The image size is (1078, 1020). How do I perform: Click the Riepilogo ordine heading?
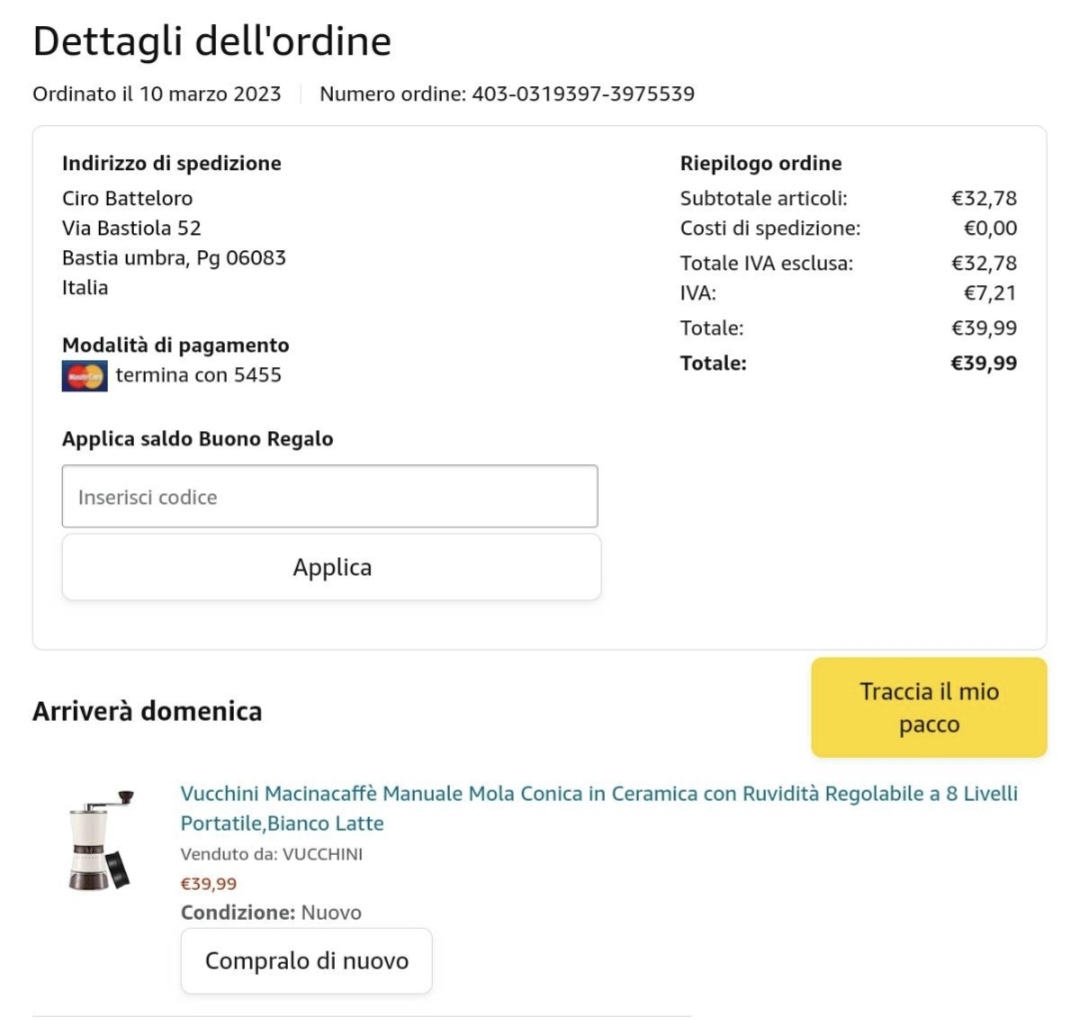click(760, 163)
